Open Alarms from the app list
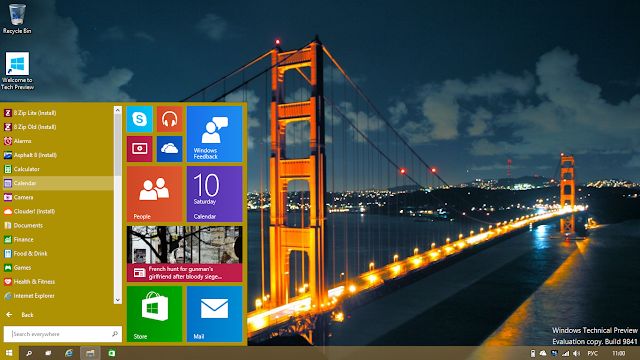Viewport: 640px width, 360px height. (x=57, y=141)
